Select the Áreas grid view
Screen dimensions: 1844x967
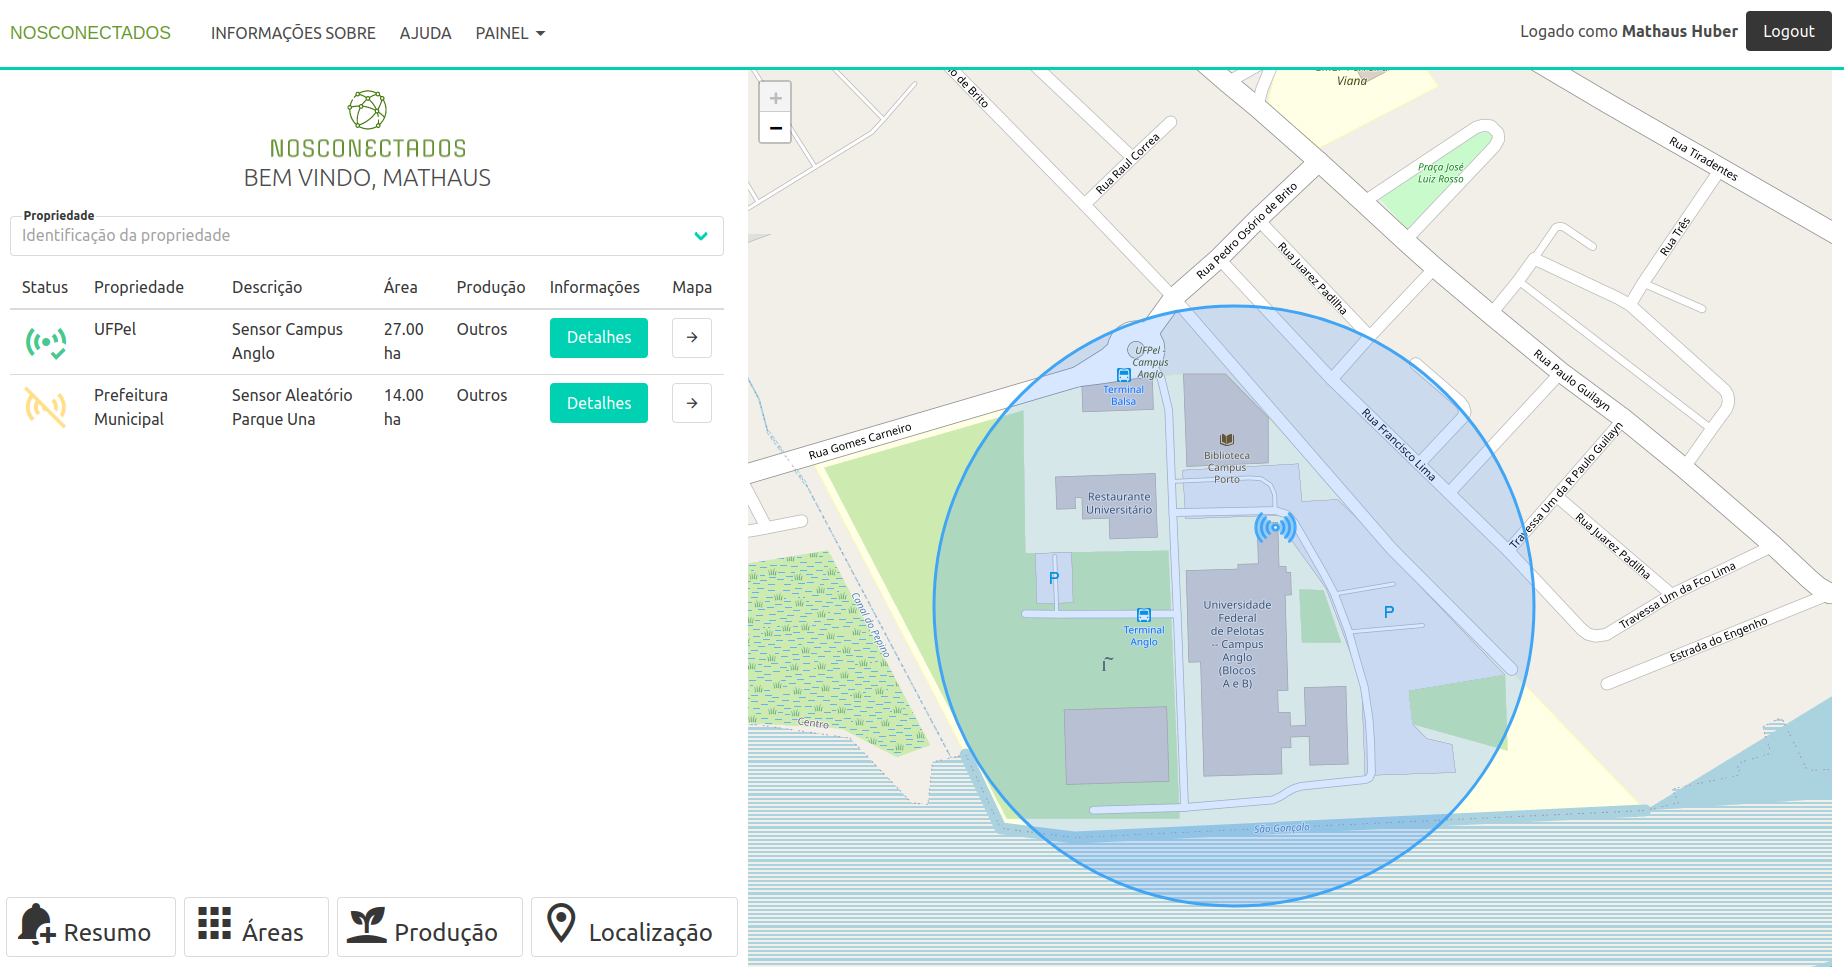click(x=256, y=928)
